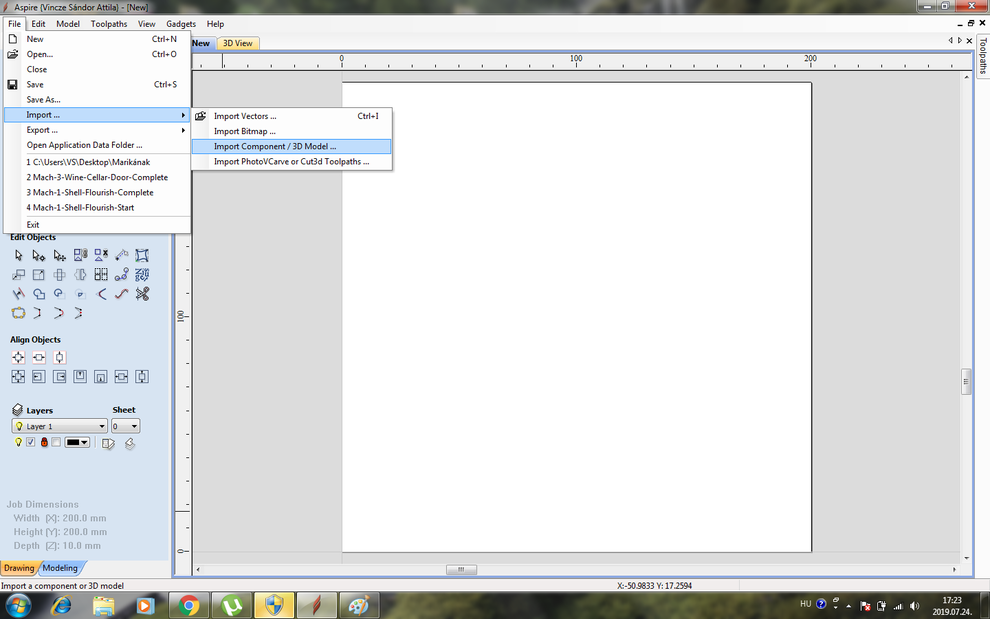Open the Measure tool
This screenshot has width=990, height=619.
[122, 255]
